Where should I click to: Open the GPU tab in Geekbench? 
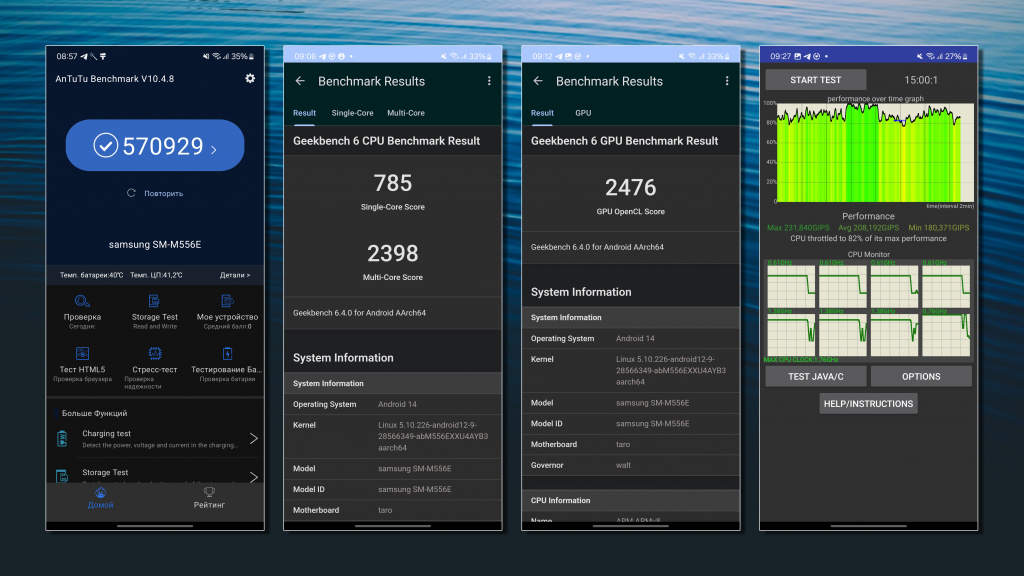[x=583, y=113]
